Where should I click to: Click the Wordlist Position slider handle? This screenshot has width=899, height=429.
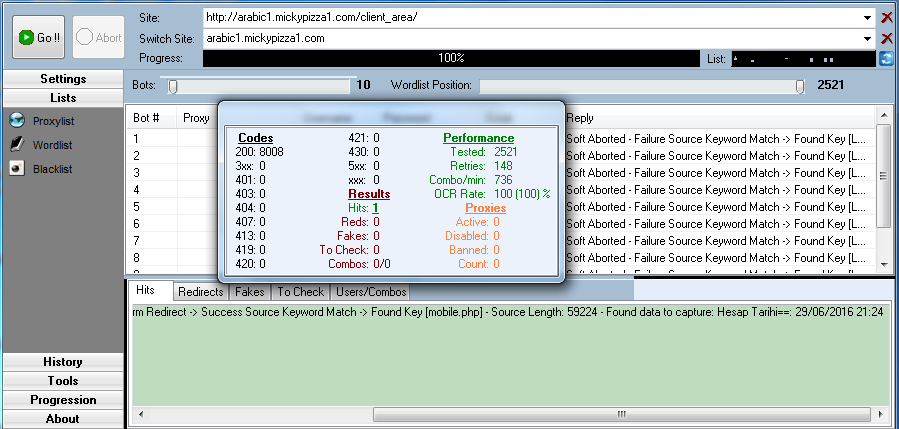tap(799, 86)
